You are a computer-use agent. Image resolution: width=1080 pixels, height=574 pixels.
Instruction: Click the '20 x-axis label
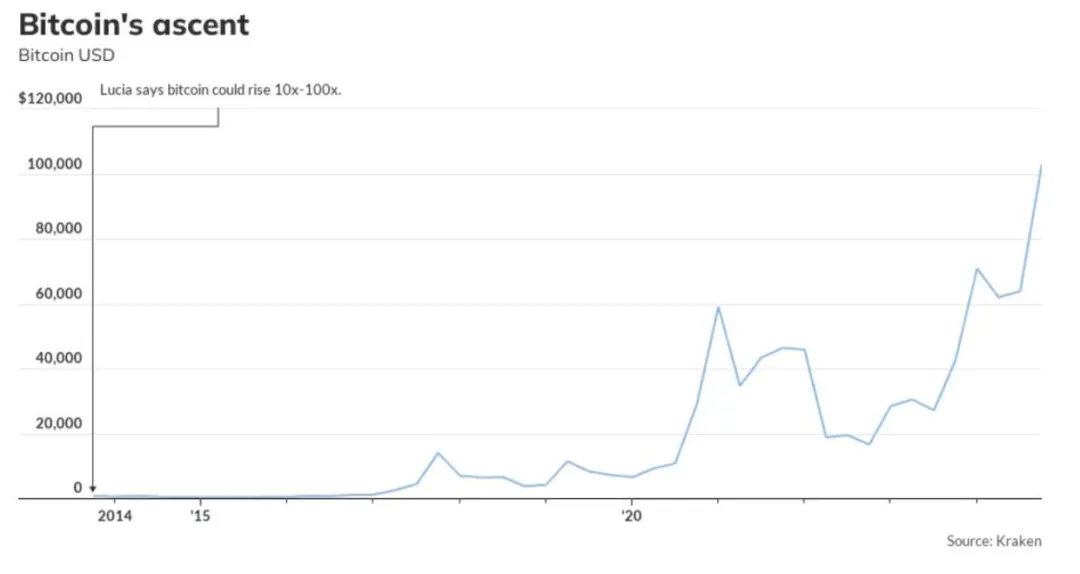(x=631, y=516)
